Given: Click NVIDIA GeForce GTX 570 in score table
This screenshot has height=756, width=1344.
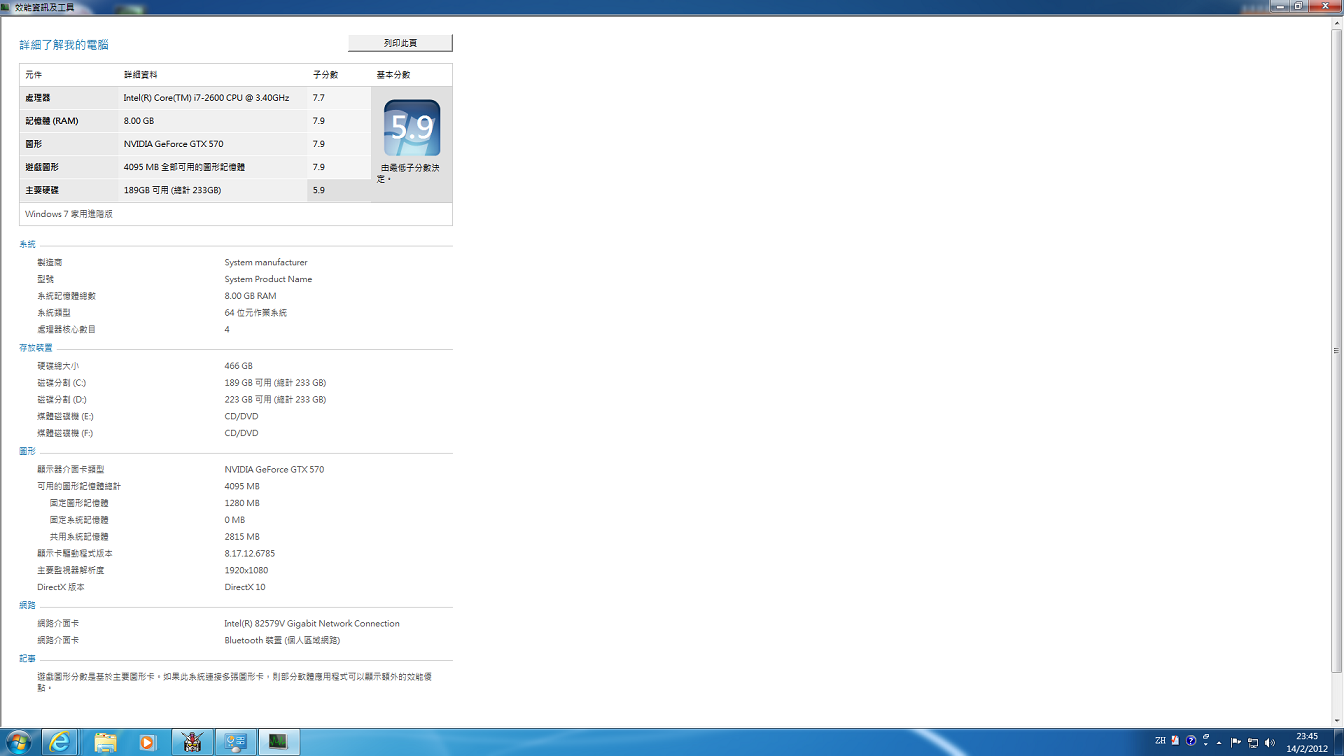Looking at the screenshot, I should tap(174, 144).
